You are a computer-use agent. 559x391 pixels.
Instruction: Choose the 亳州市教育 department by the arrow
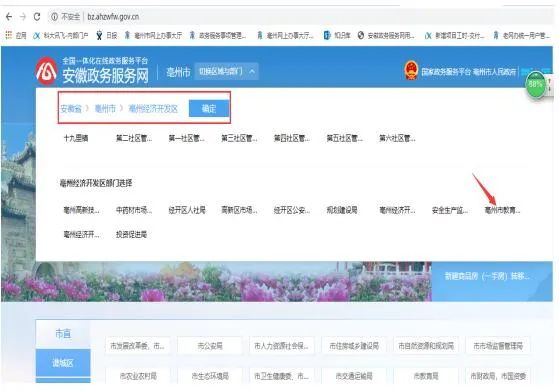502,210
